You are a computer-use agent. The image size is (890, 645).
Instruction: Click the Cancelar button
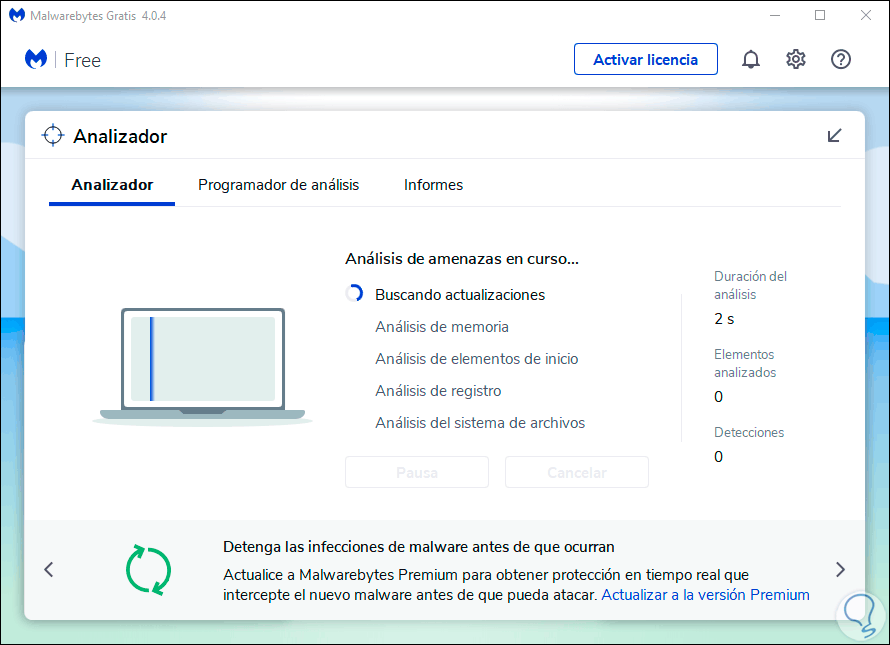(x=577, y=472)
